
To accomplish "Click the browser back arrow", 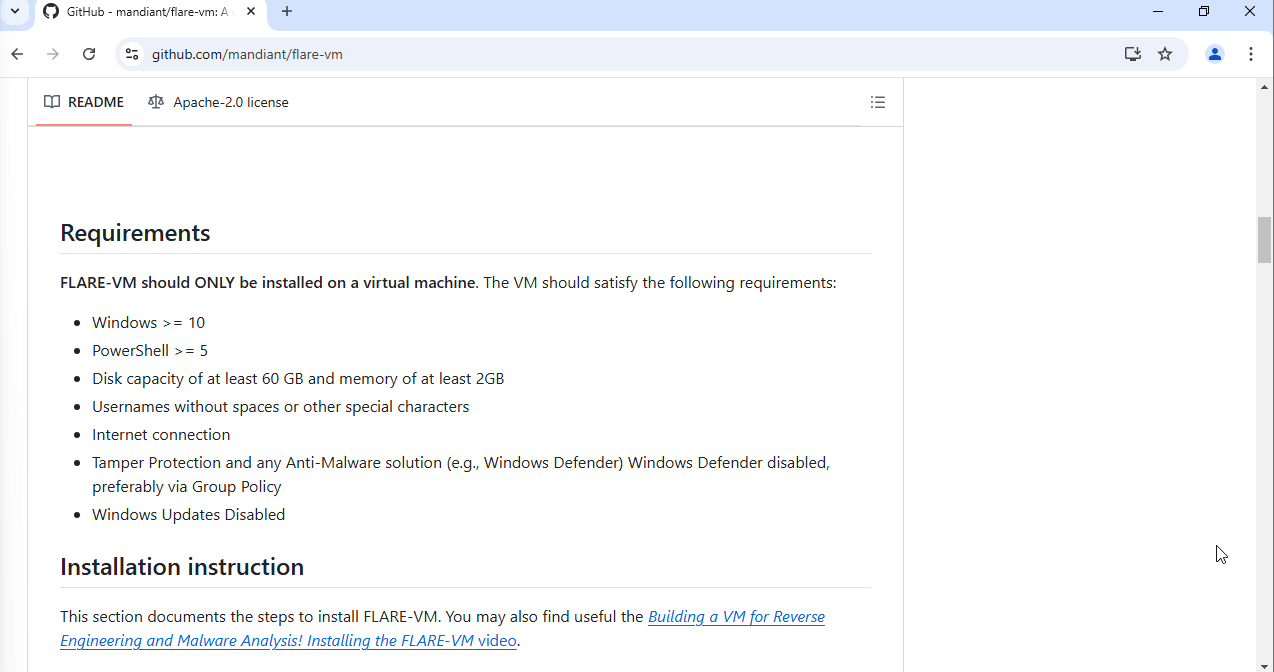I will coord(17,54).
